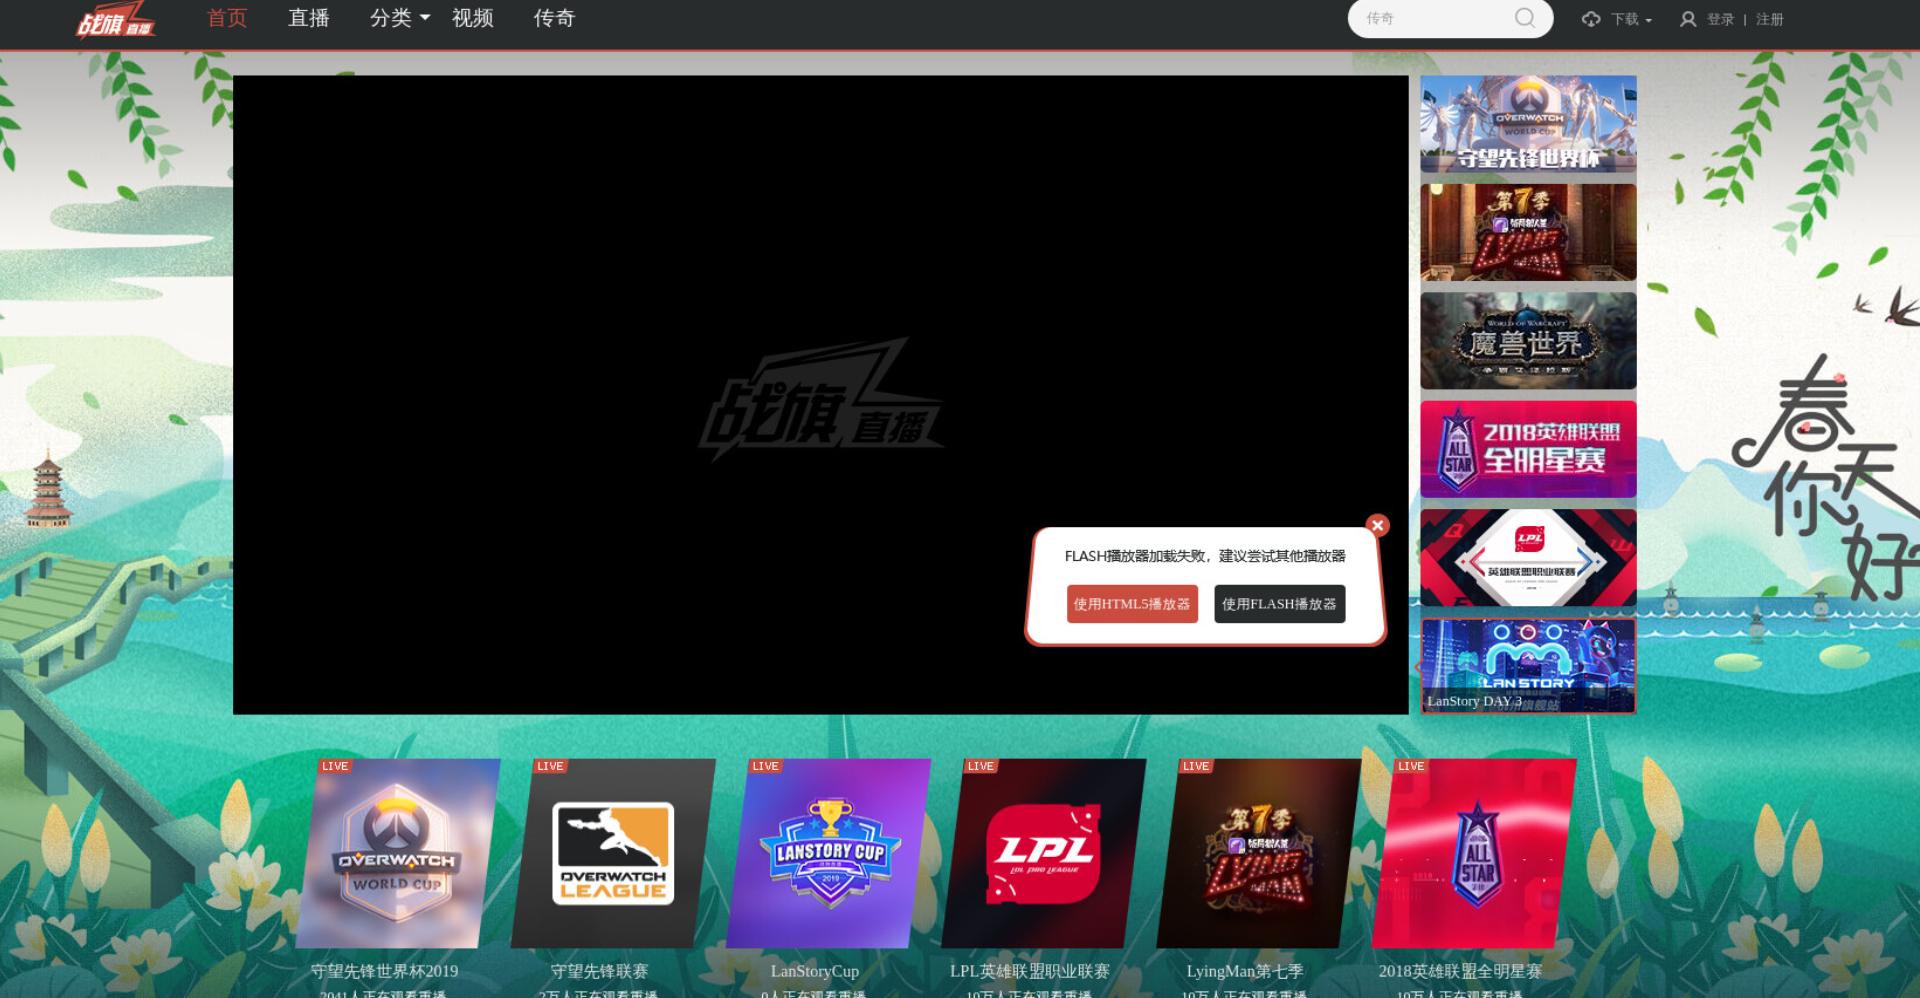Choose 使用HTML5播放器 button
This screenshot has width=1920, height=998.
pos(1132,604)
